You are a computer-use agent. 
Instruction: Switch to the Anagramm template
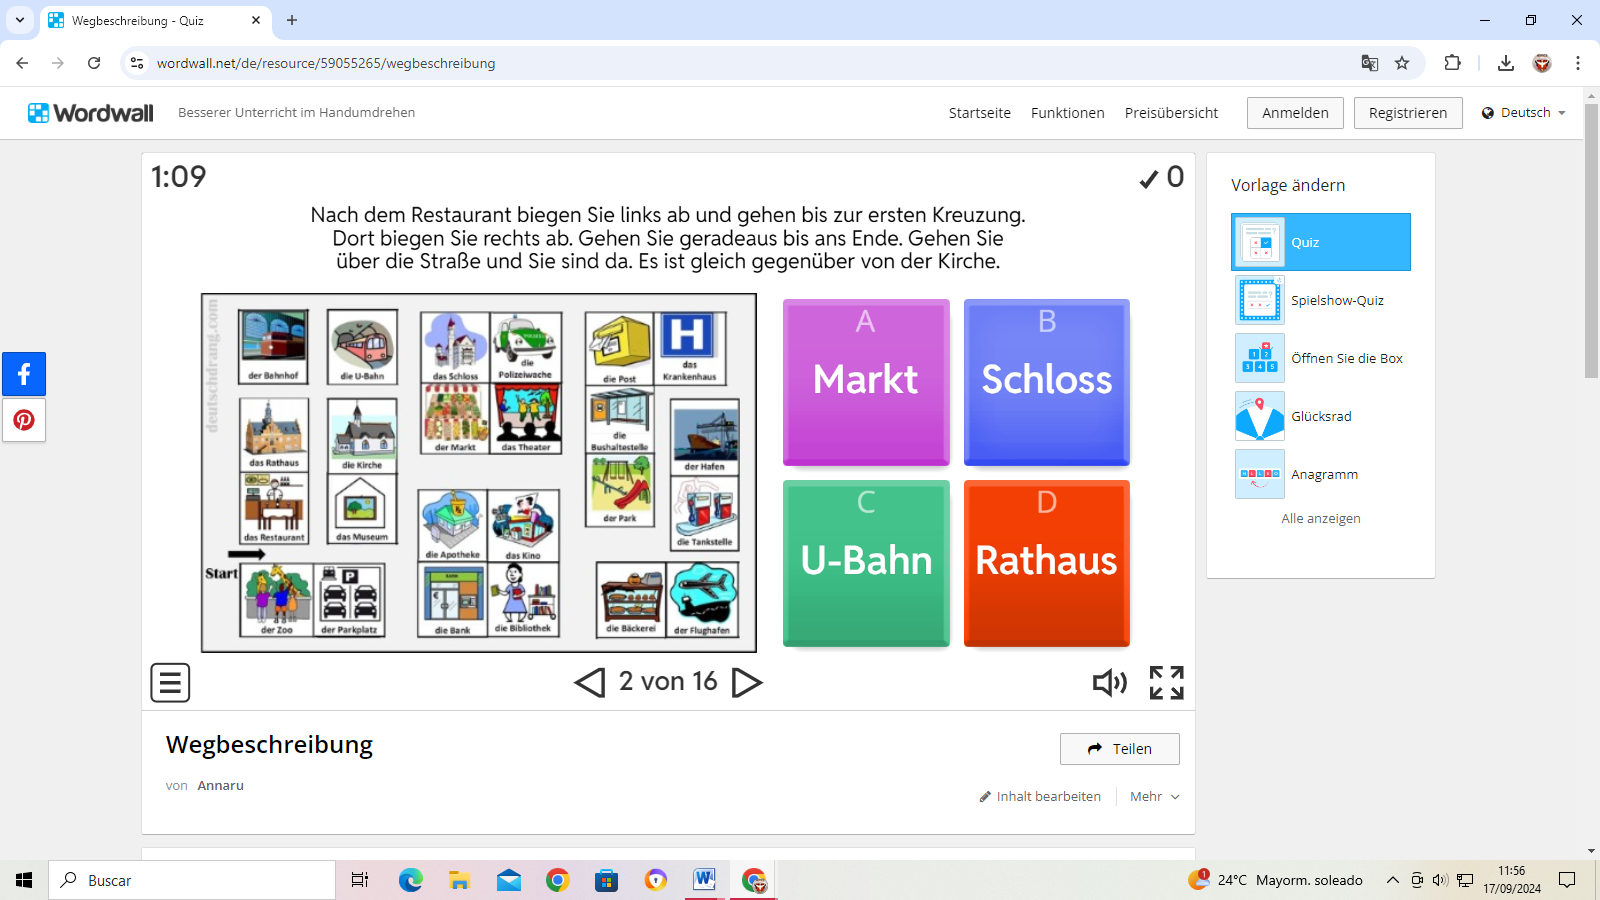coord(1321,474)
